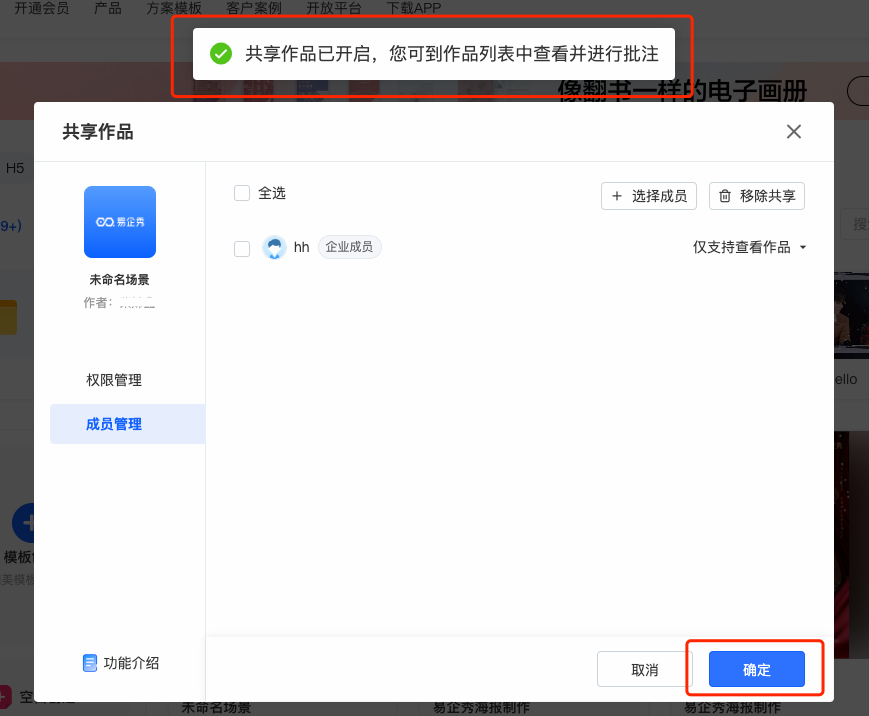This screenshot has width=869, height=716.
Task: Click the dropdown arrow beside 仅支持查看作品
Action: tap(803, 248)
